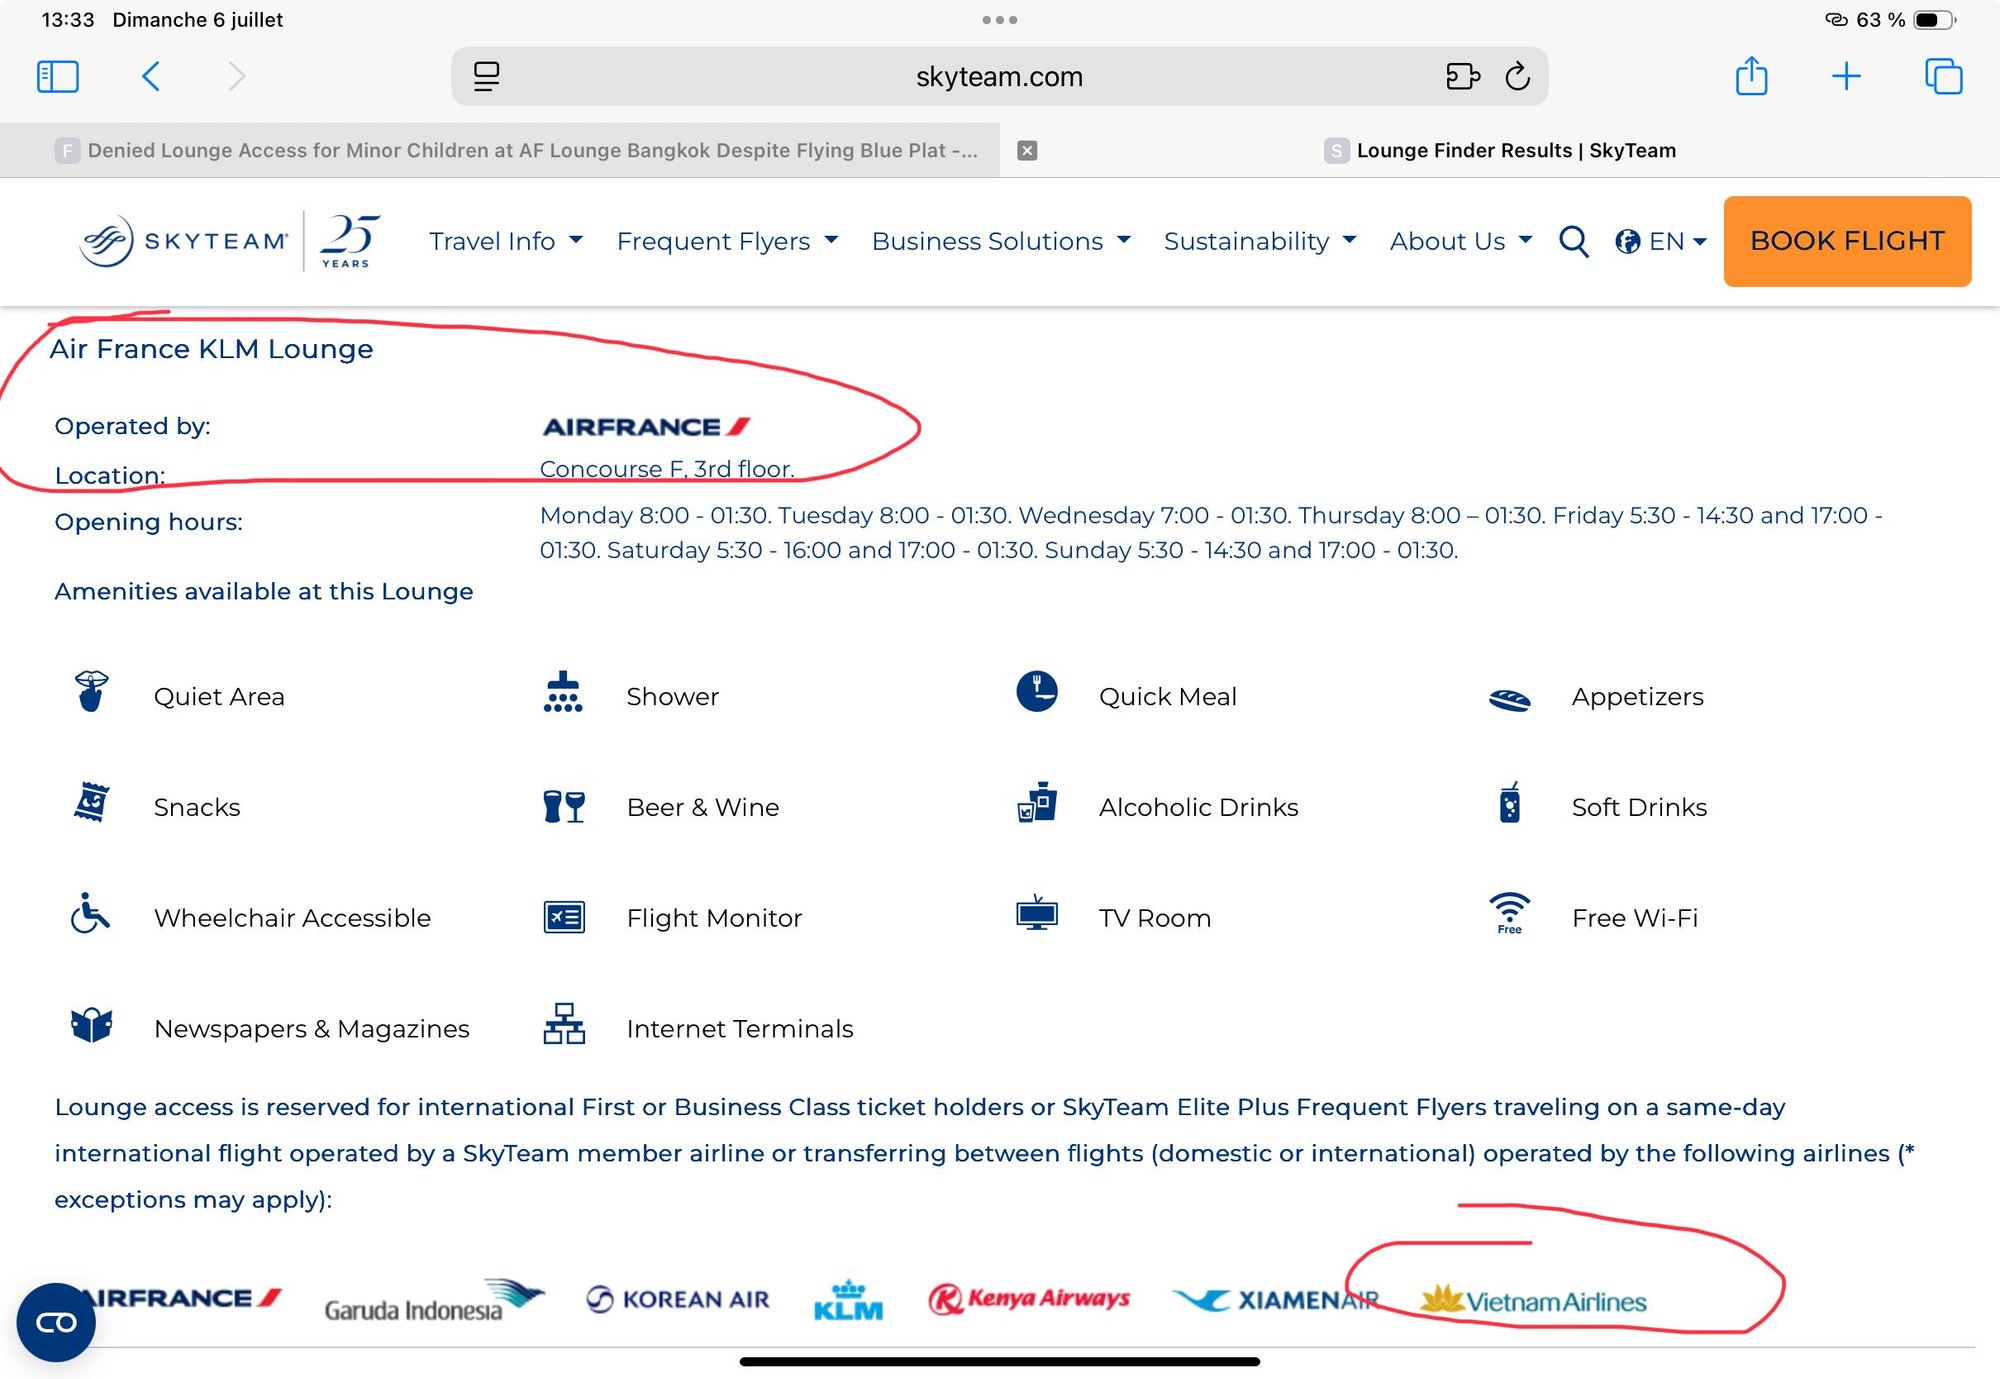Toggle the Safari sidebar icon
The width and height of the screenshot is (2000, 1379).
point(57,77)
